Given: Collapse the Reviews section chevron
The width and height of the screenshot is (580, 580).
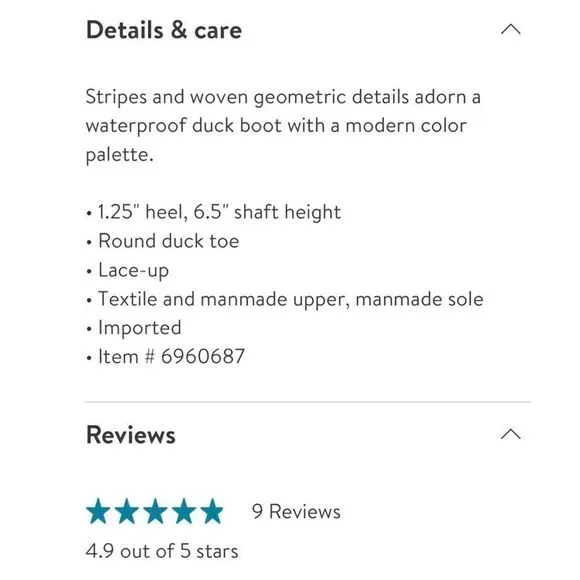Looking at the screenshot, I should point(510,434).
